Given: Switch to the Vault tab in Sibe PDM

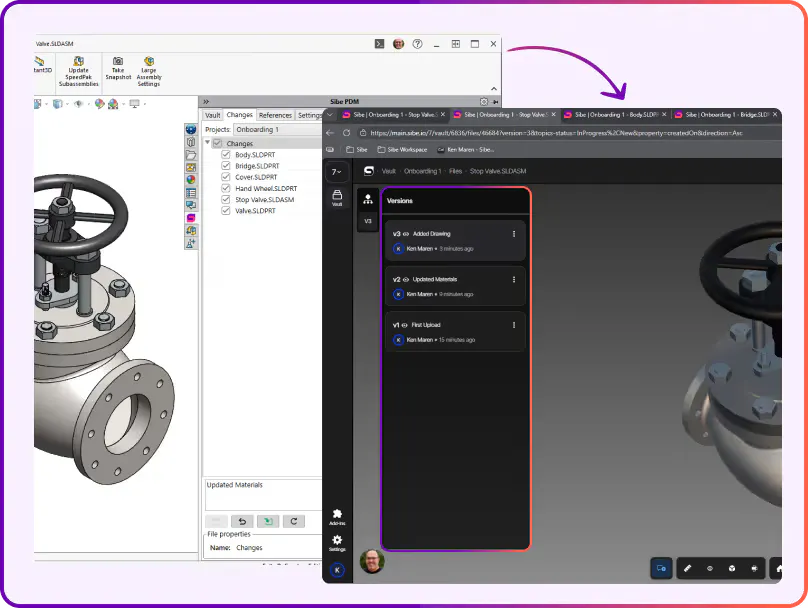Looking at the screenshot, I should tap(212, 115).
